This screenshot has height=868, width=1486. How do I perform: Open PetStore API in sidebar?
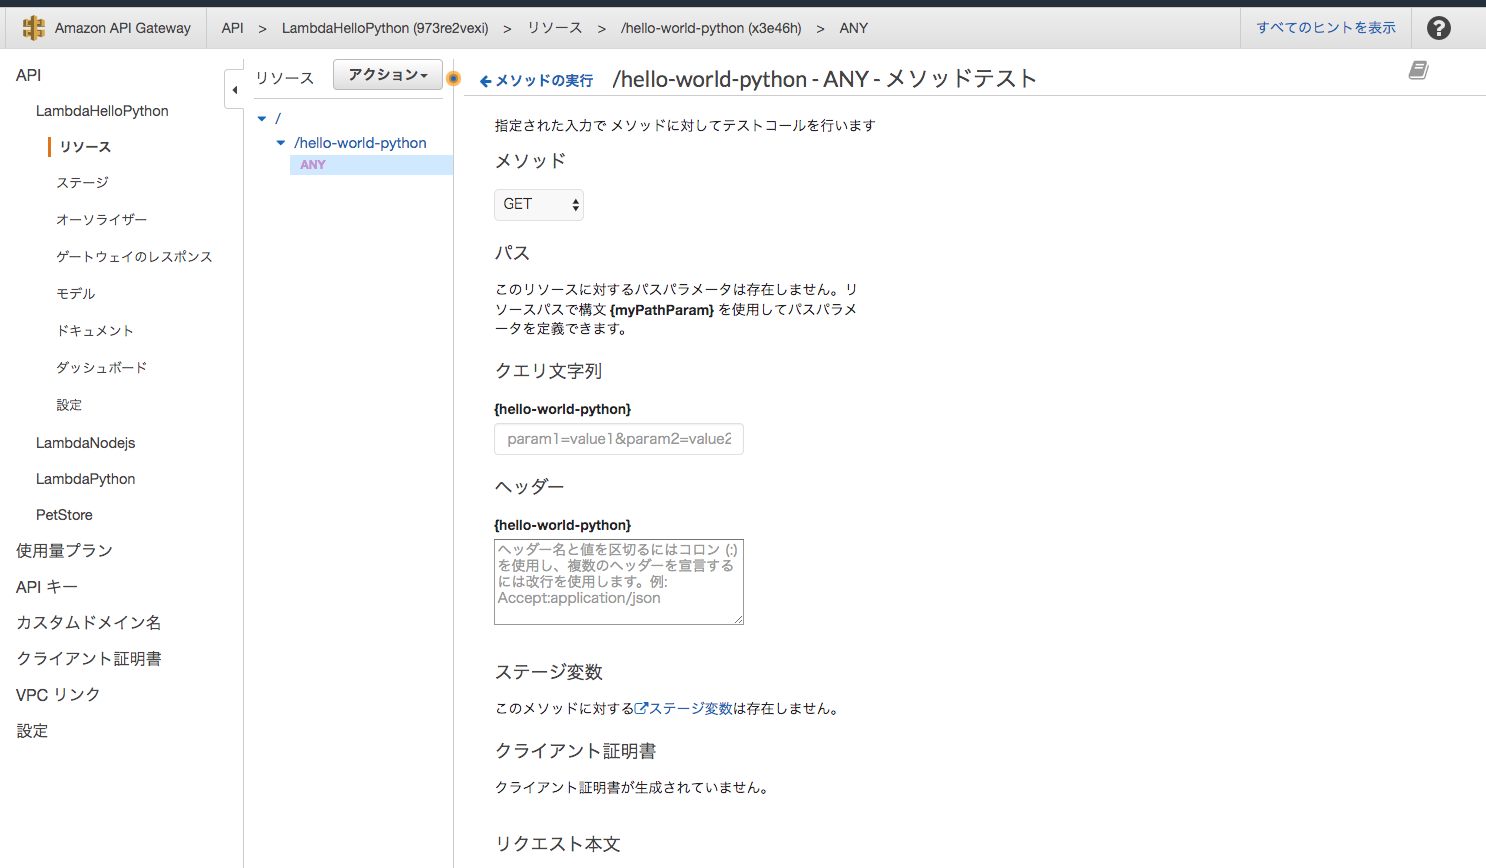[64, 515]
